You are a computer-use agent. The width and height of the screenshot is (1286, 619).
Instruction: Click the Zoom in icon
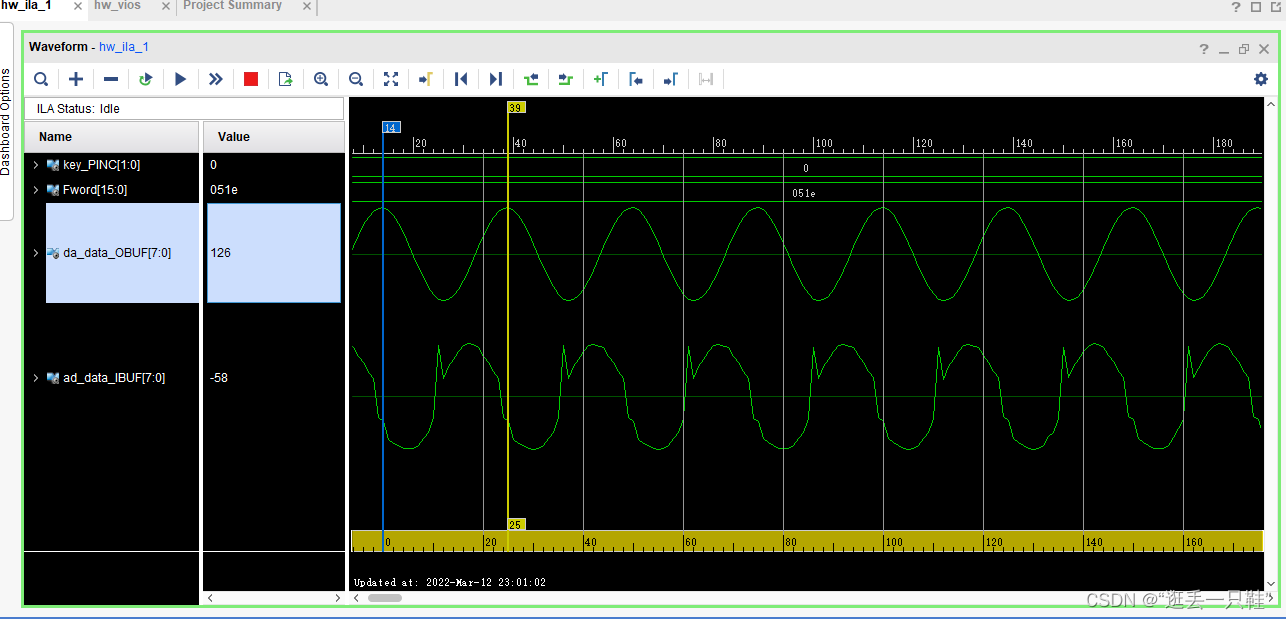(x=321, y=79)
